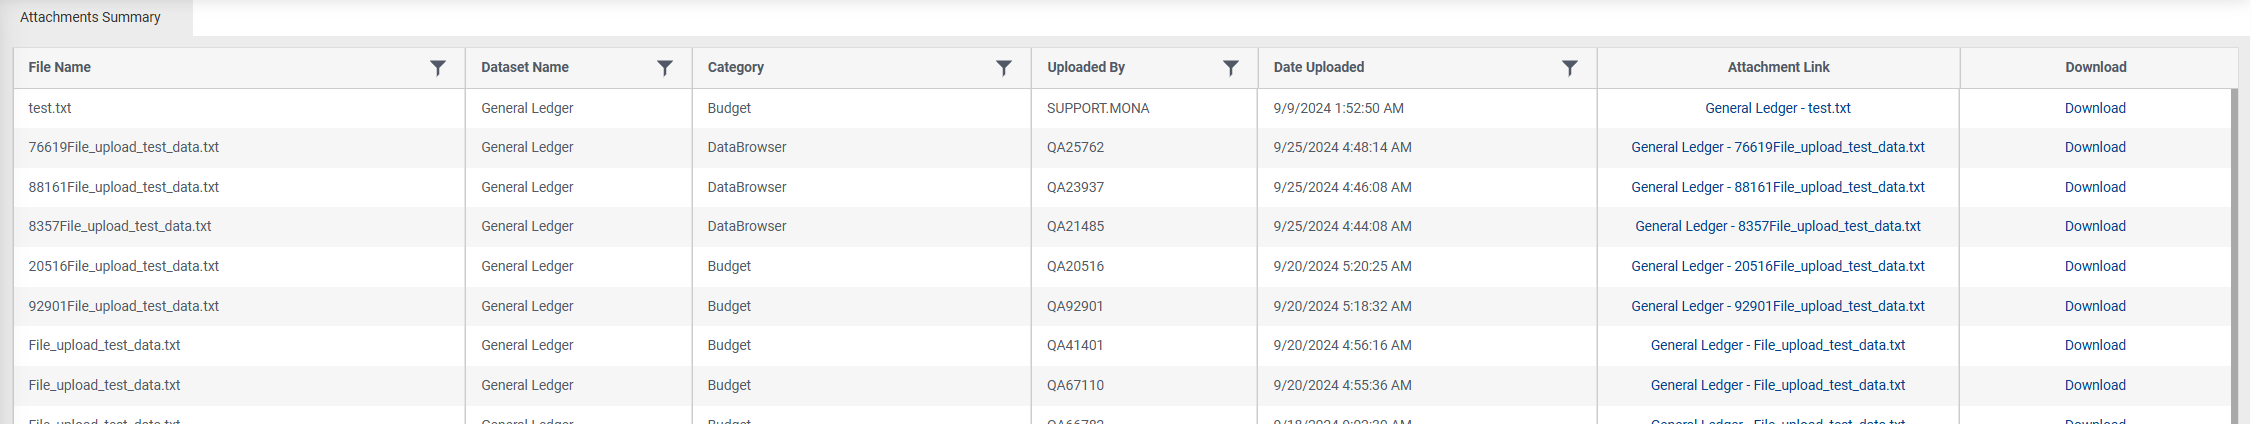
Task: Open filter icon on File Name column
Action: pyautogui.click(x=438, y=68)
